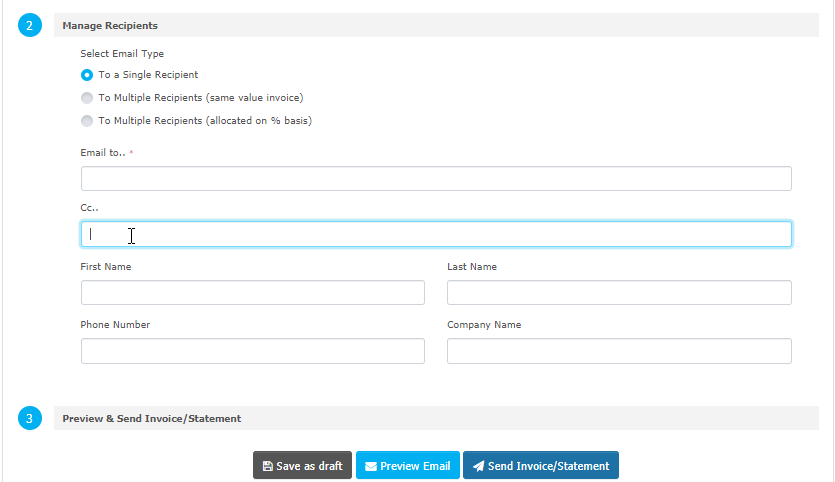Click the step 2 circle badge
Image resolution: width=835 pixels, height=482 pixels.
[30, 26]
